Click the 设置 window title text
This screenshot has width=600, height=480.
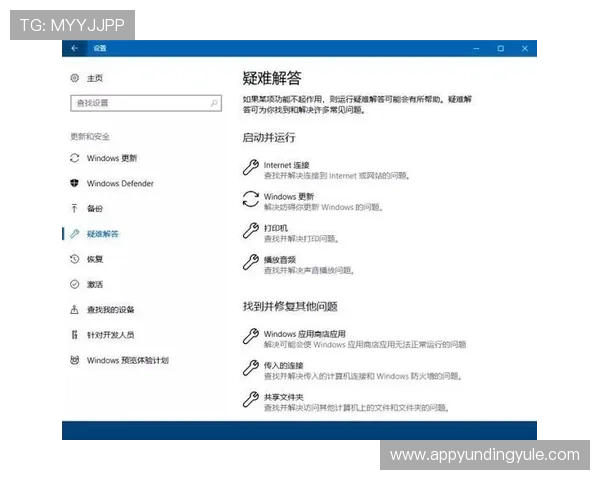coord(100,48)
